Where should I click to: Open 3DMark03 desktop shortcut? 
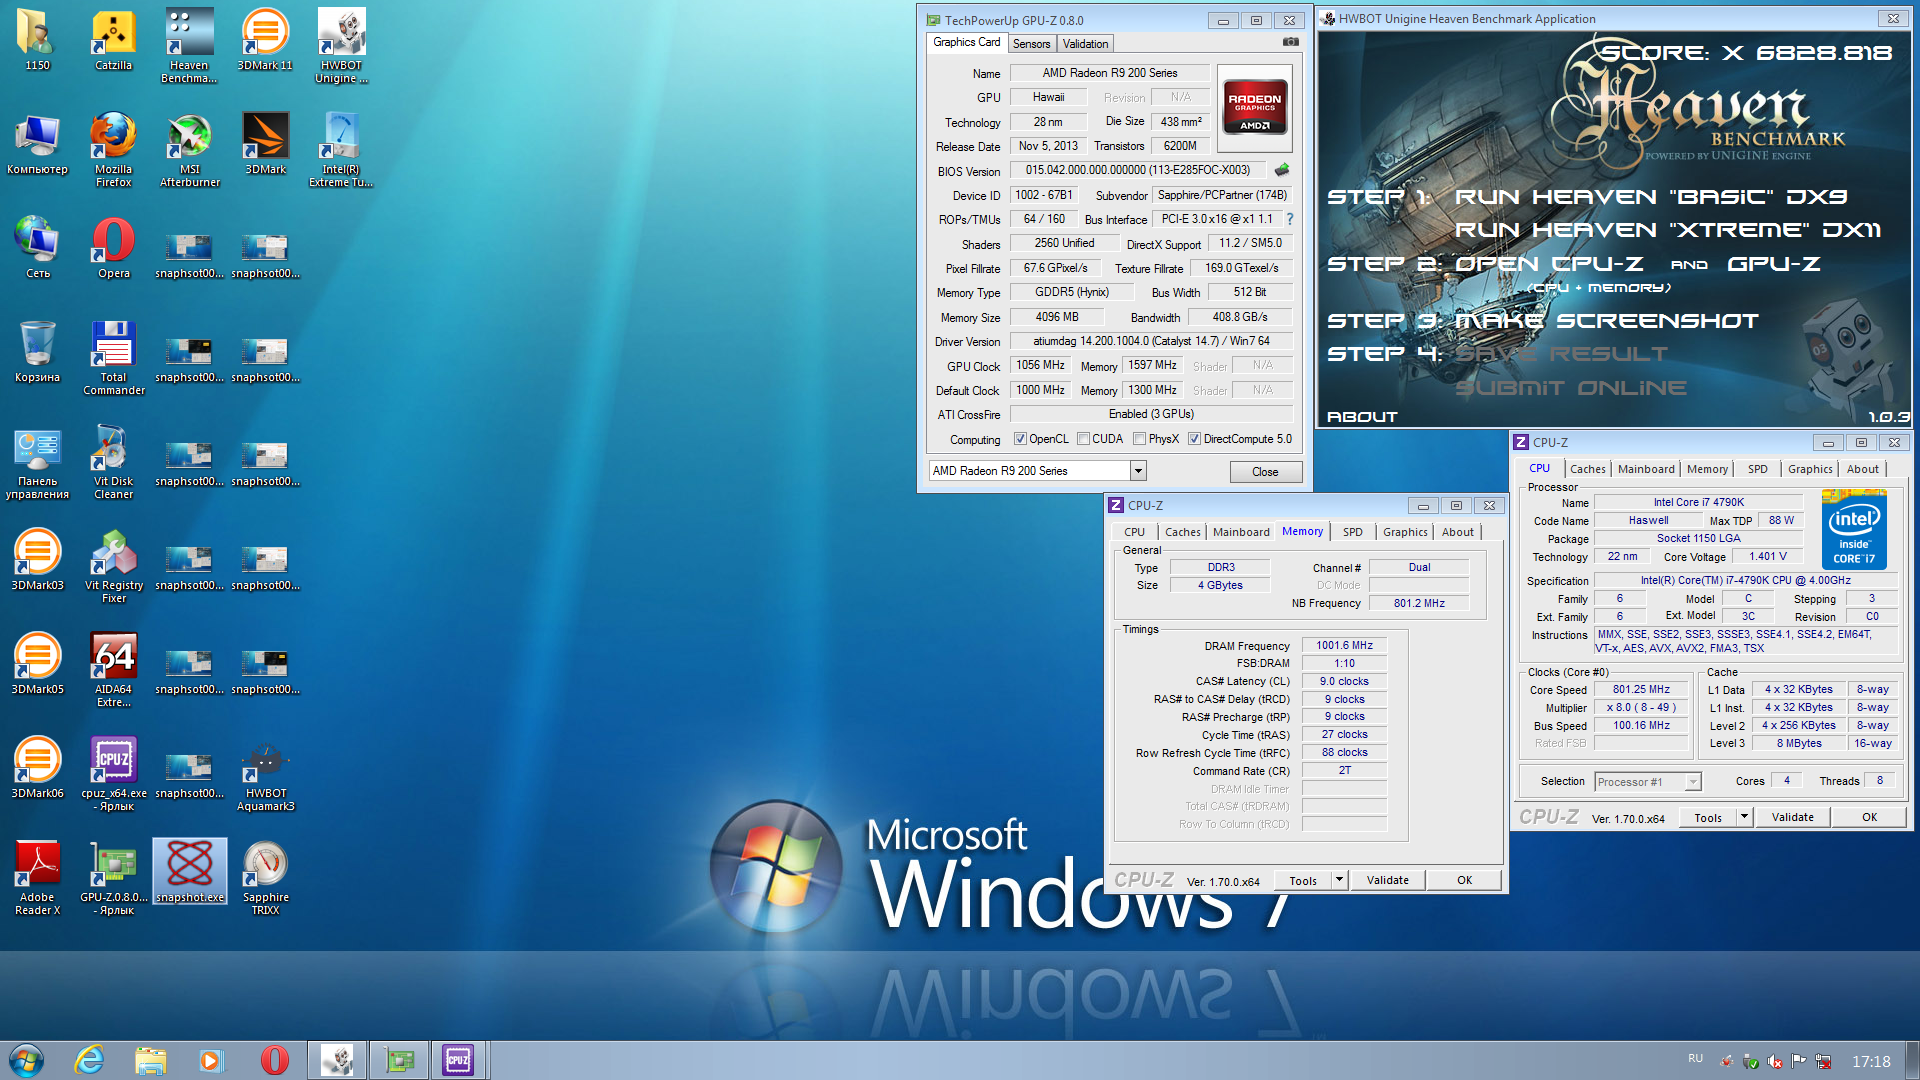coord(37,560)
